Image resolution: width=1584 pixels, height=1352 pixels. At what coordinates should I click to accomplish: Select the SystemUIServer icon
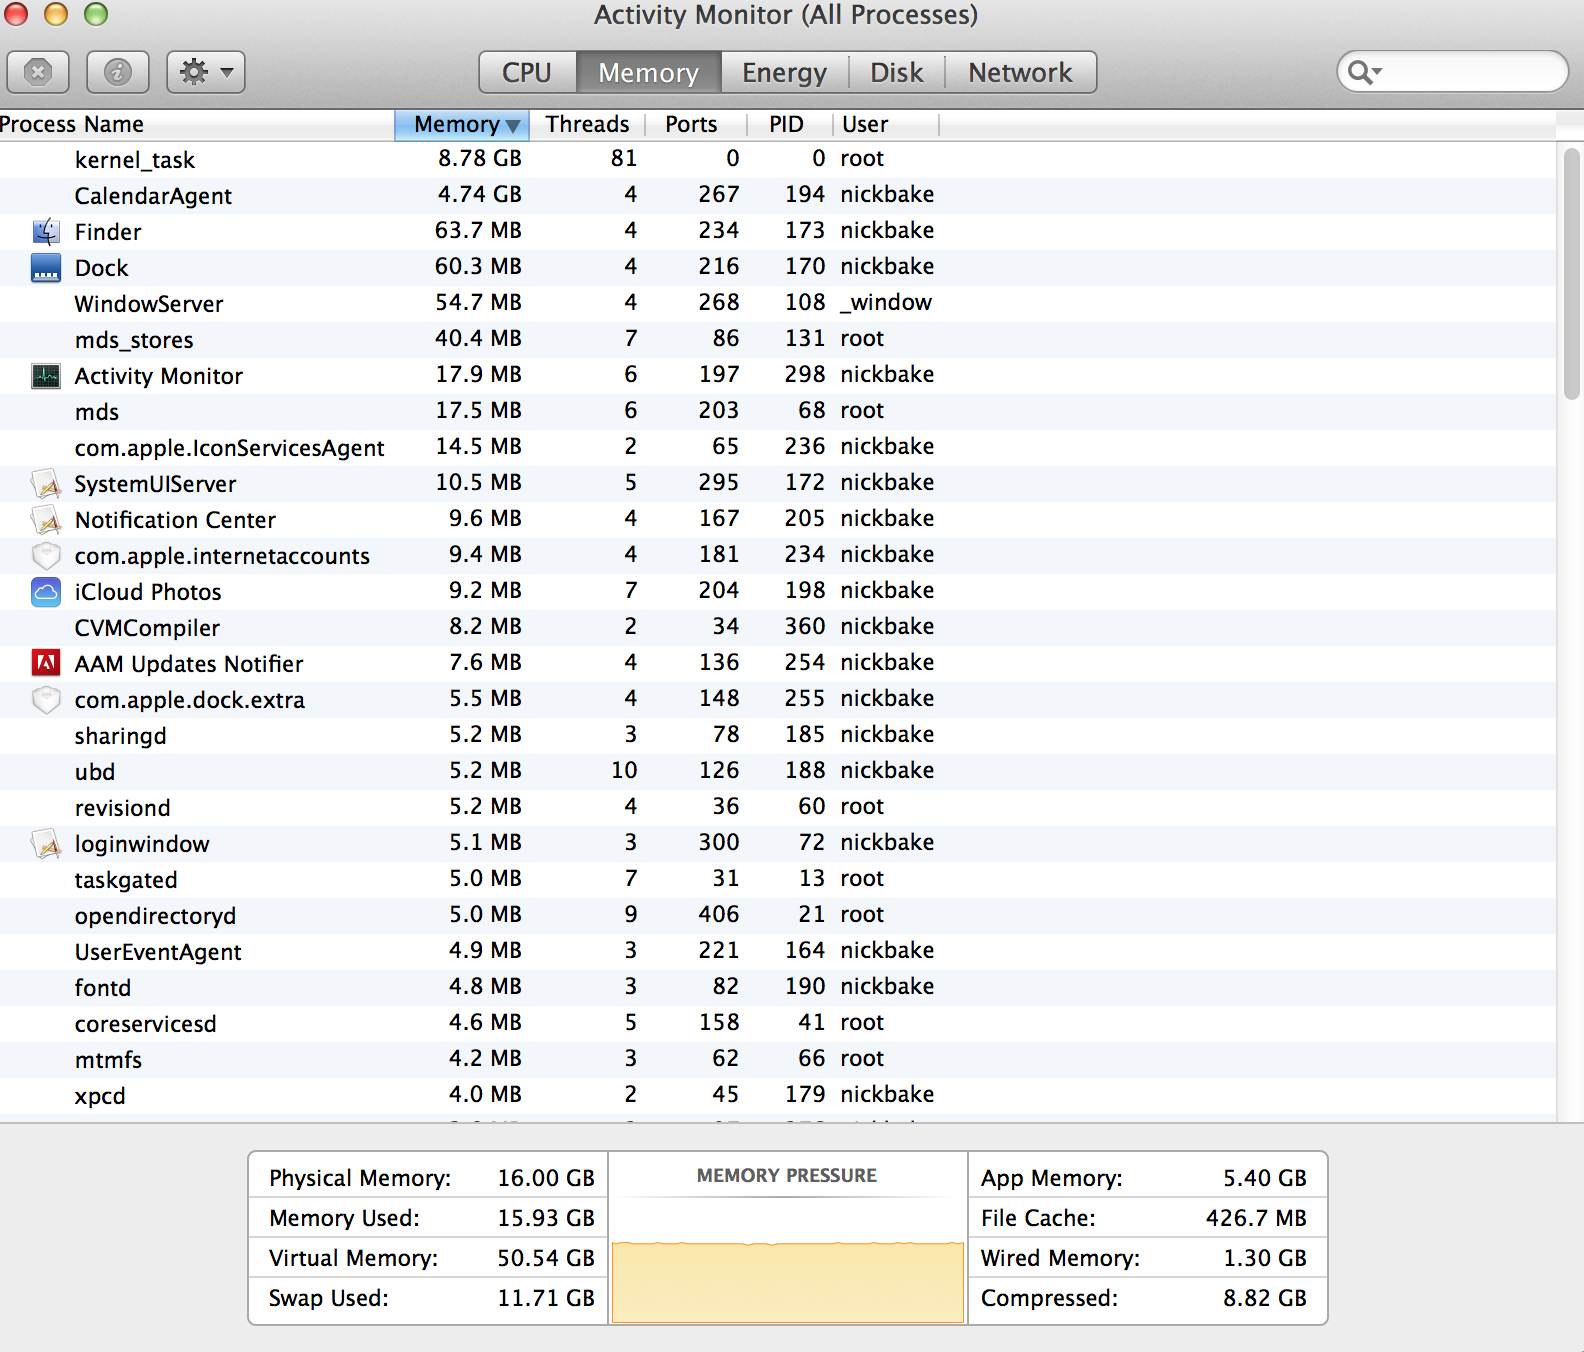[x=46, y=484]
